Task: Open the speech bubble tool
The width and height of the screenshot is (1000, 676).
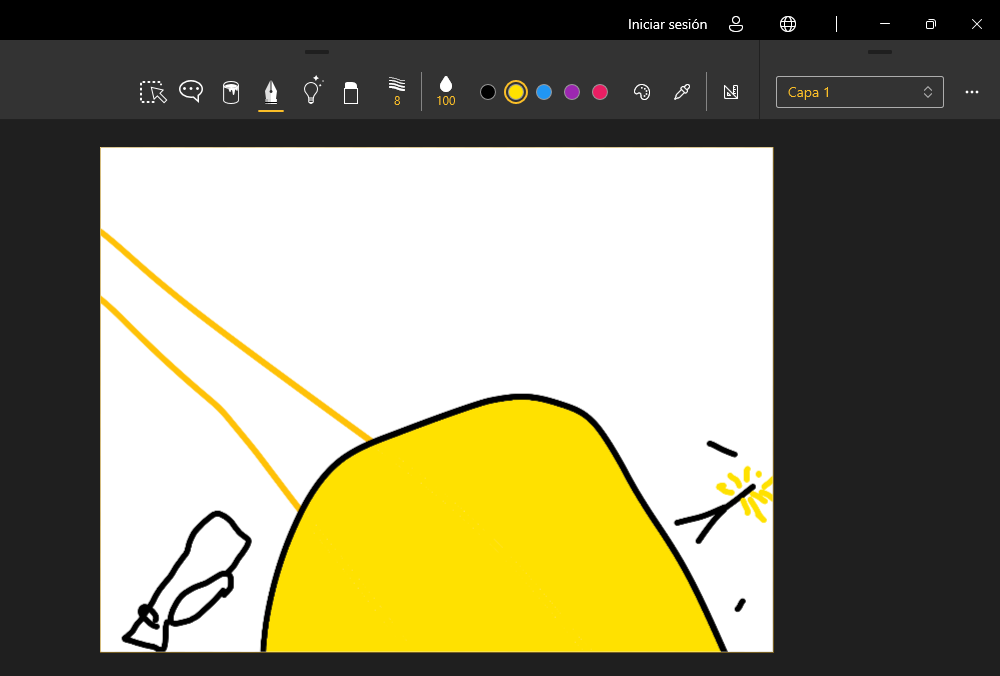Action: [x=191, y=91]
